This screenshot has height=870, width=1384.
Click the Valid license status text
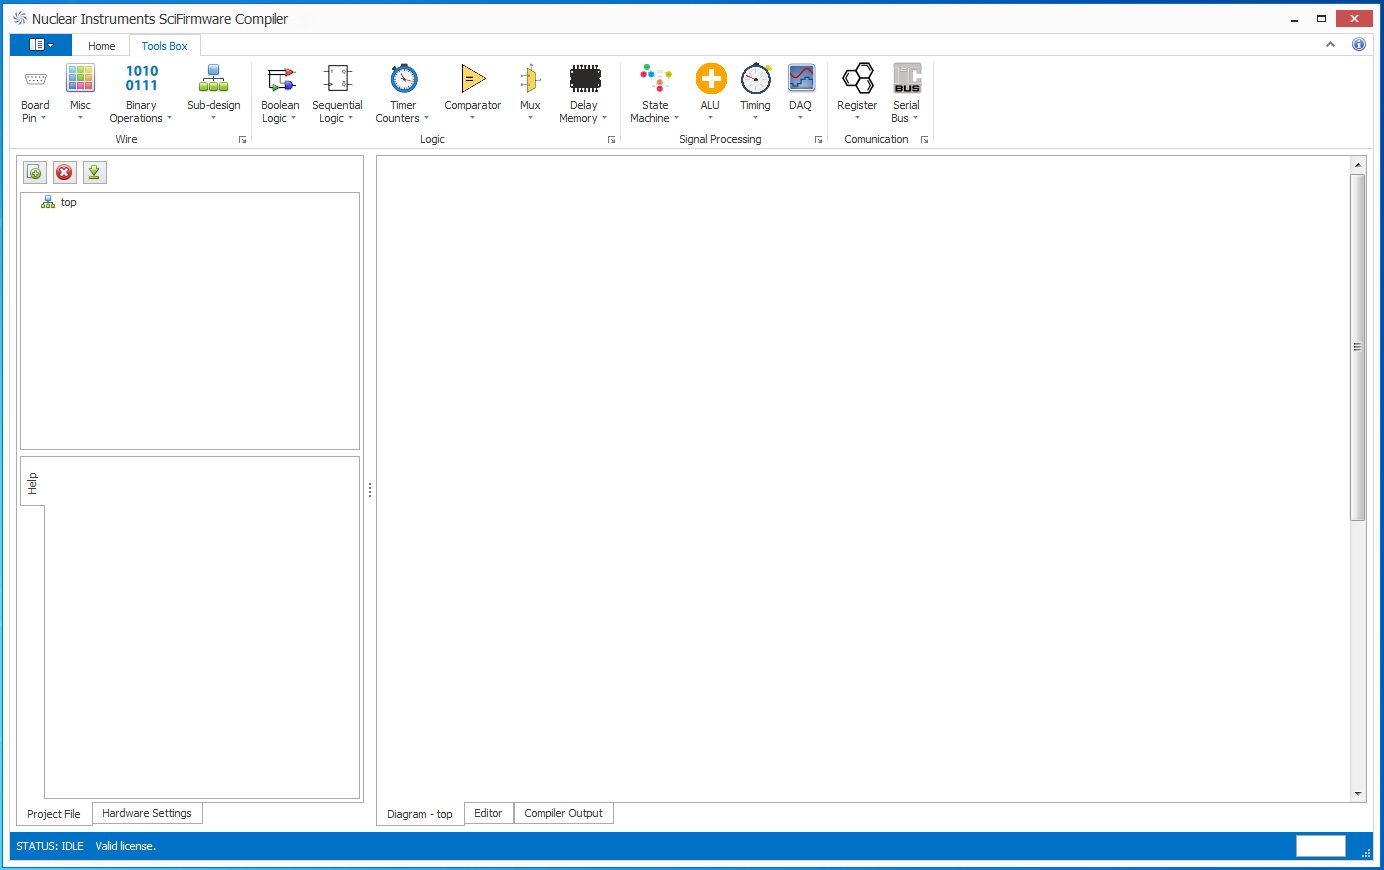126,846
